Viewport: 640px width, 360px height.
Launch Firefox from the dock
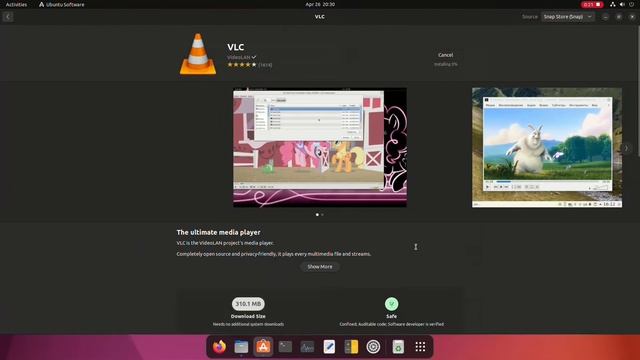click(219, 347)
